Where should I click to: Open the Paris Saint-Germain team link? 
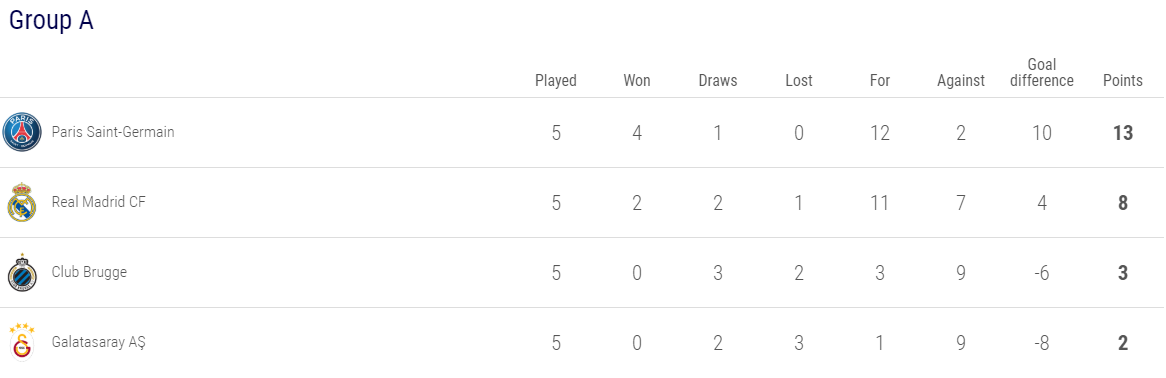(113, 132)
